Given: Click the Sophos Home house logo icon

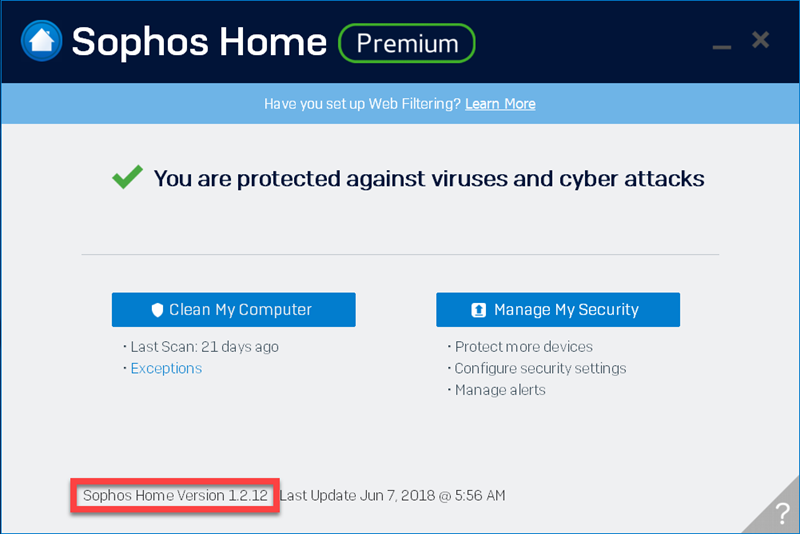Looking at the screenshot, I should [x=41, y=41].
